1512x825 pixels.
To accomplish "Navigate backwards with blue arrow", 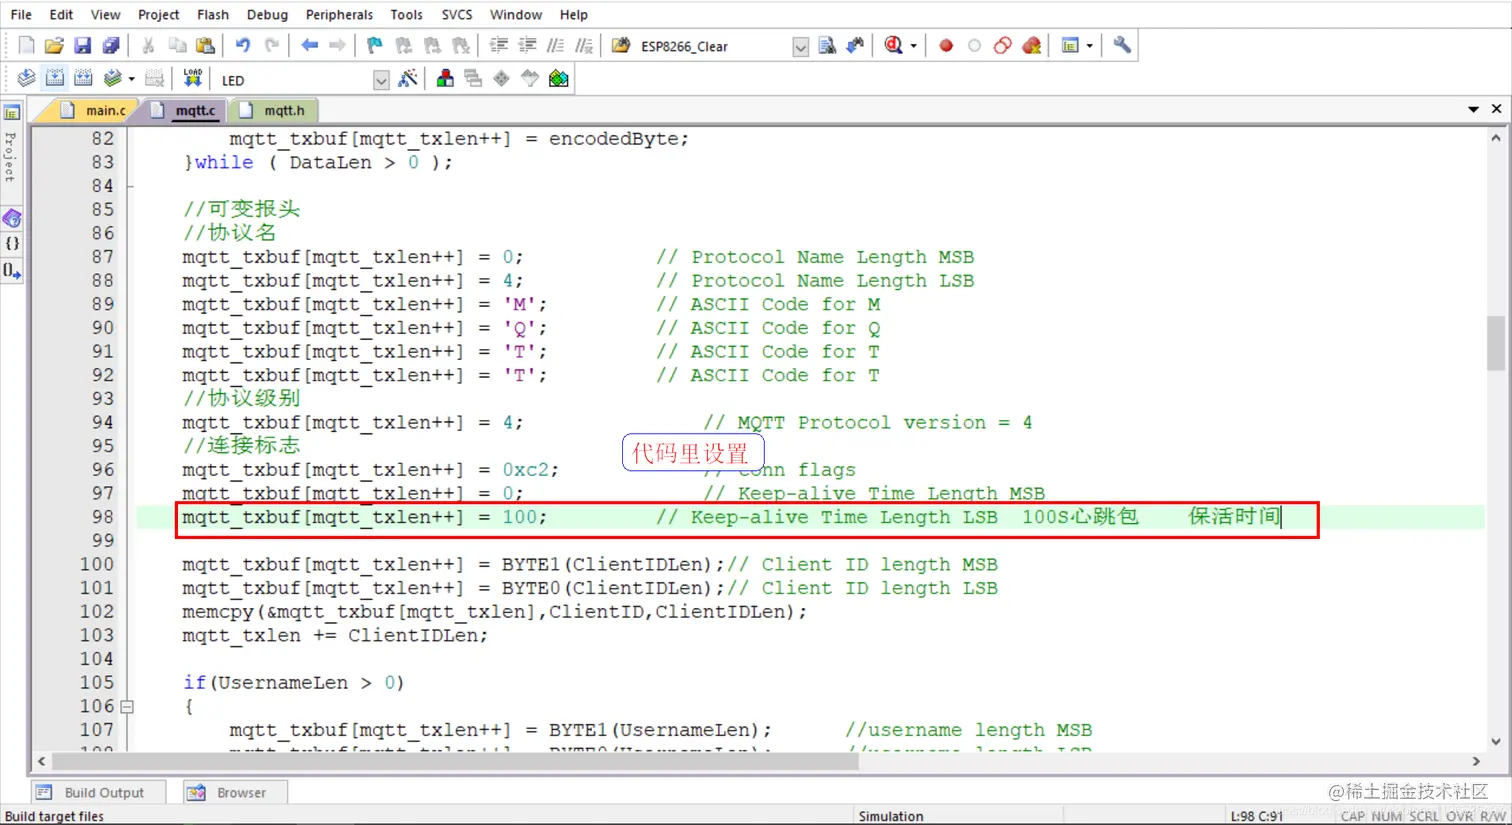I will [309, 46].
